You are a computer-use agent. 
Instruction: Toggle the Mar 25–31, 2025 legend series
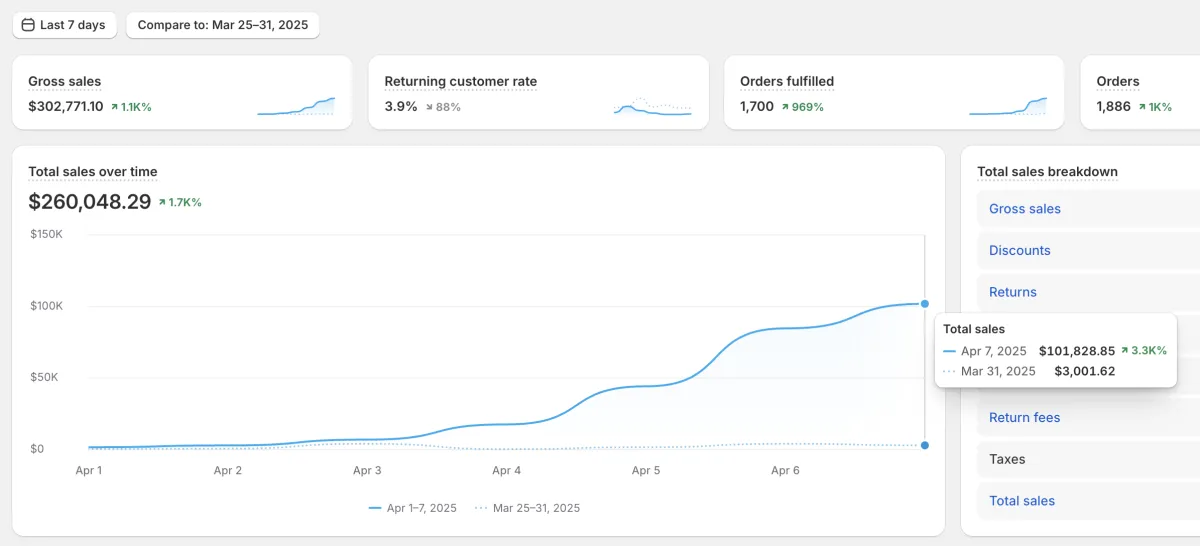[x=527, y=508]
